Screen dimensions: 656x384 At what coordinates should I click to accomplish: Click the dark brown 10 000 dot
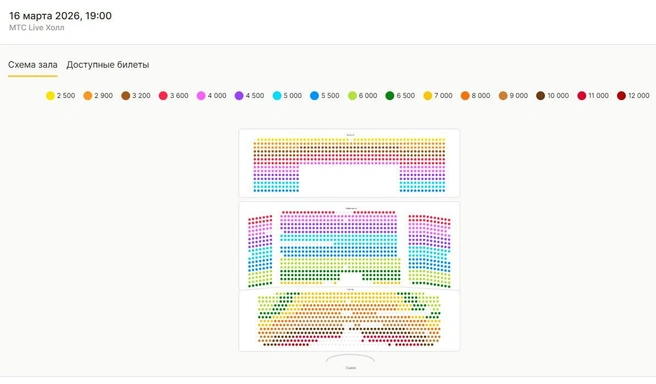point(541,96)
